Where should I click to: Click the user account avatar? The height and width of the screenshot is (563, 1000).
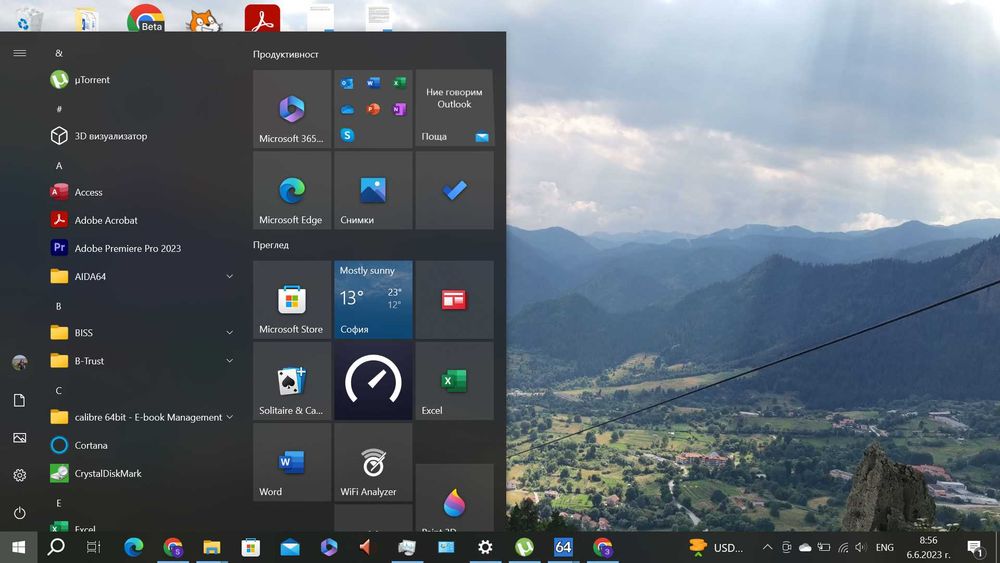click(x=20, y=362)
